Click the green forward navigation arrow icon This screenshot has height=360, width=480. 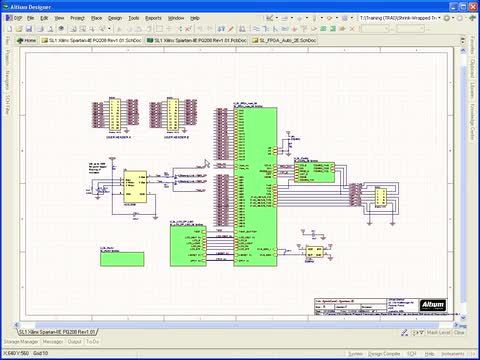tap(472, 18)
